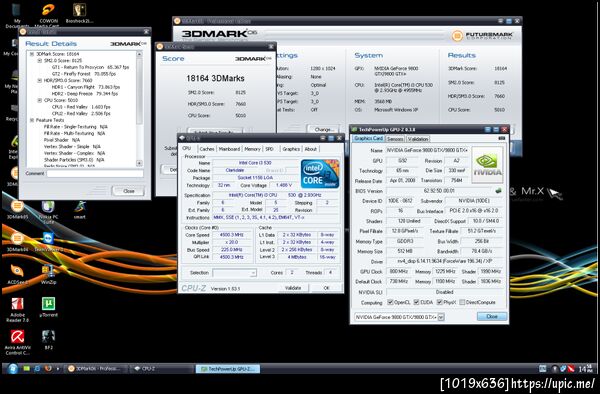Enable the DirectCompute checkbox in GPU-Z

point(462,302)
